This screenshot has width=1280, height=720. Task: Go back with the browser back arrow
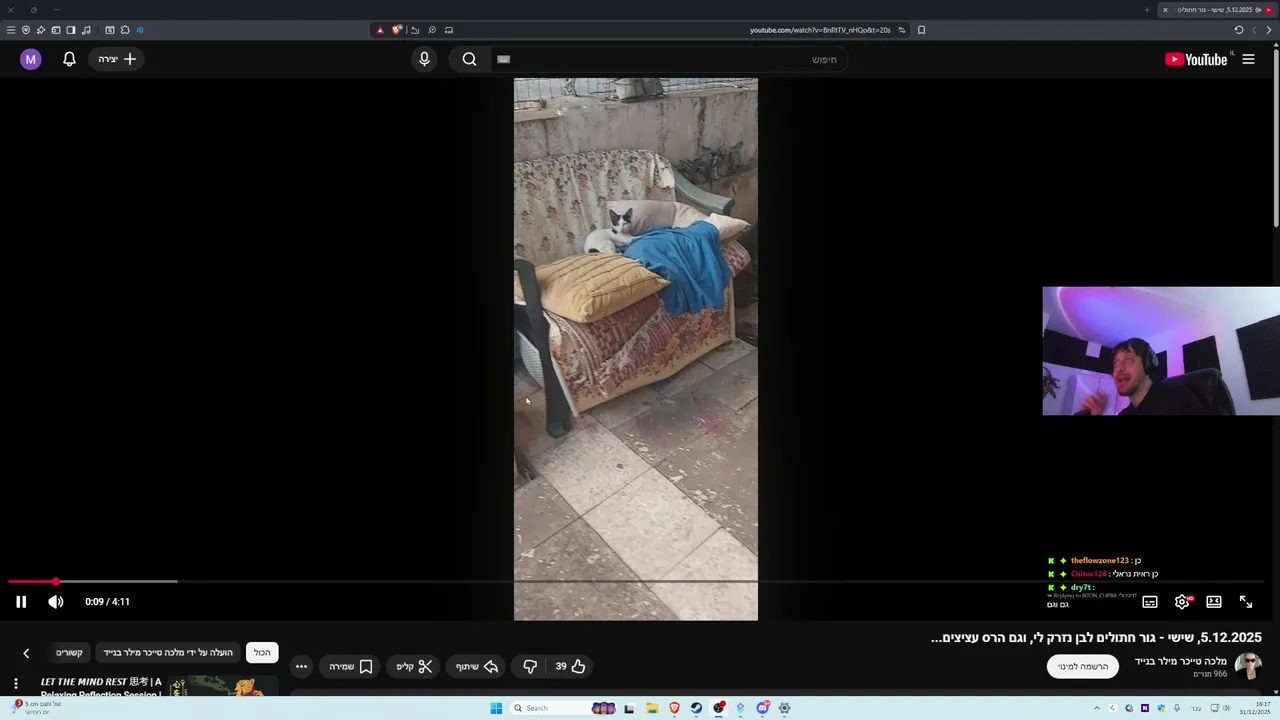pyautogui.click(x=1268, y=30)
